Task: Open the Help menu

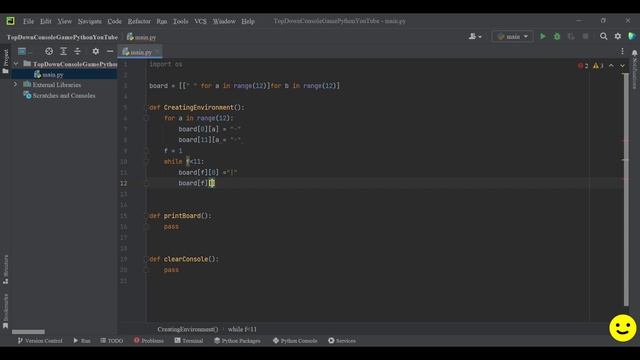Action: click(248, 21)
